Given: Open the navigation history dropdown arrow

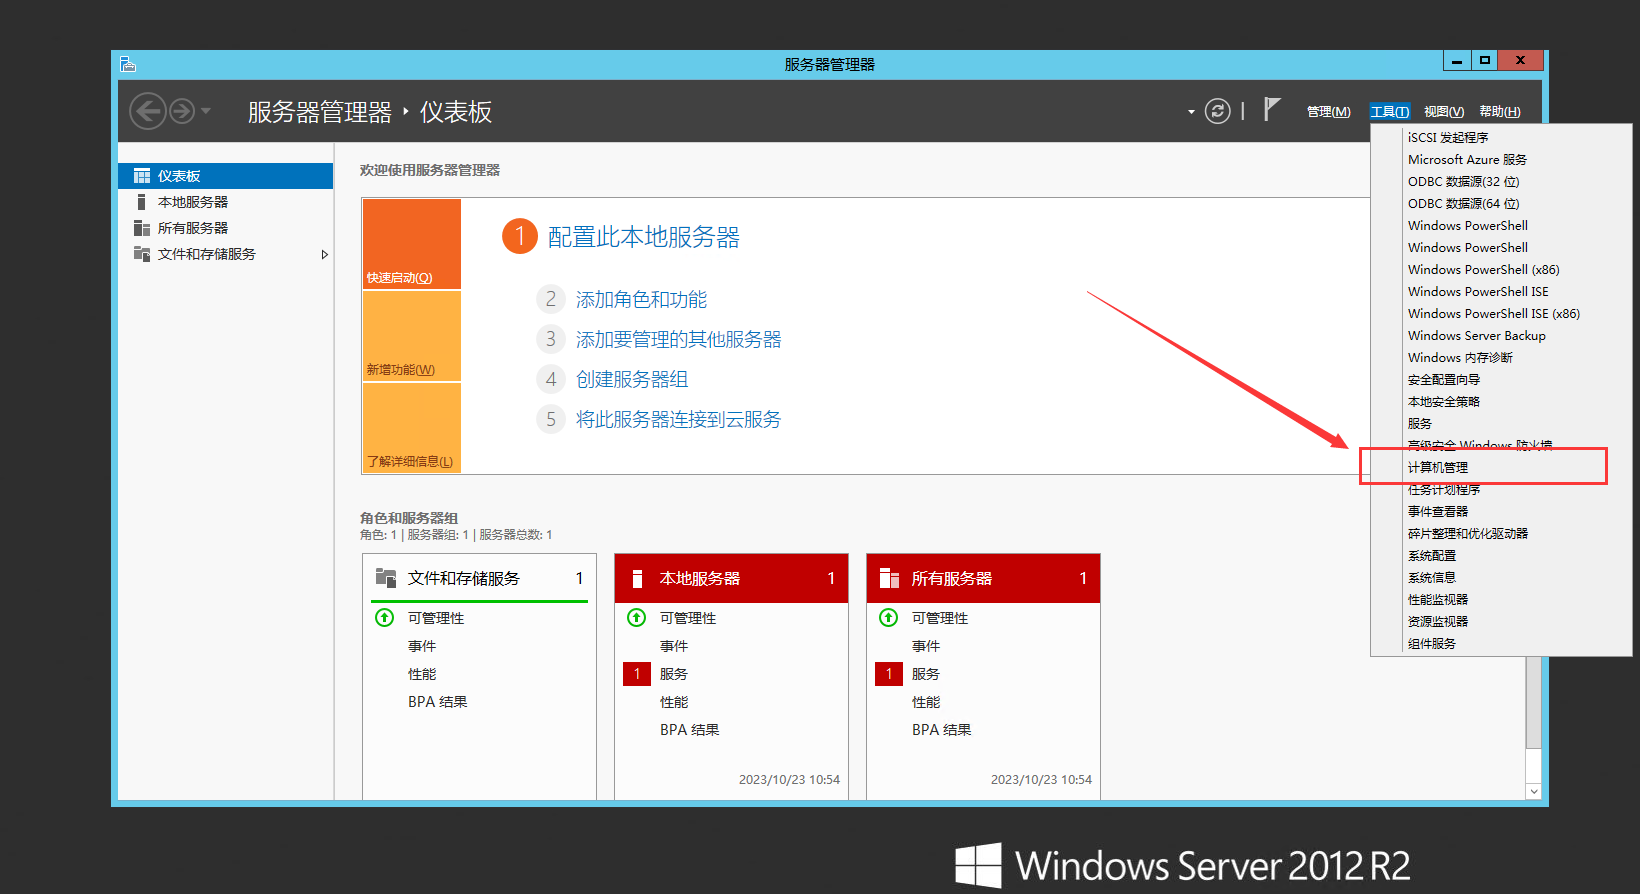Looking at the screenshot, I should pyautogui.click(x=206, y=111).
